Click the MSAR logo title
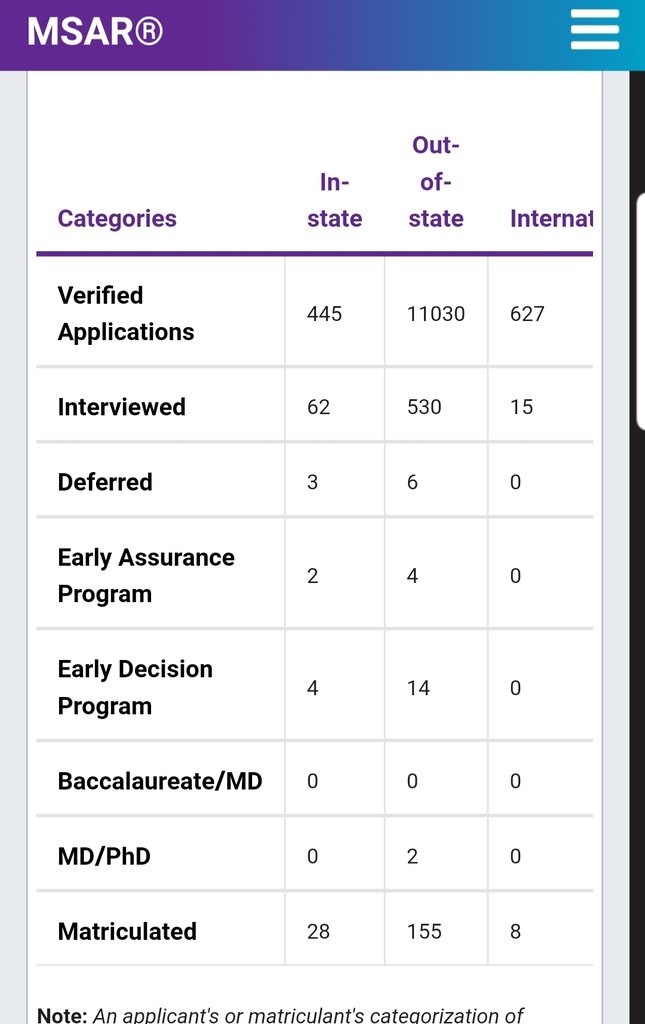Screen dimensions: 645x1024 click(95, 32)
